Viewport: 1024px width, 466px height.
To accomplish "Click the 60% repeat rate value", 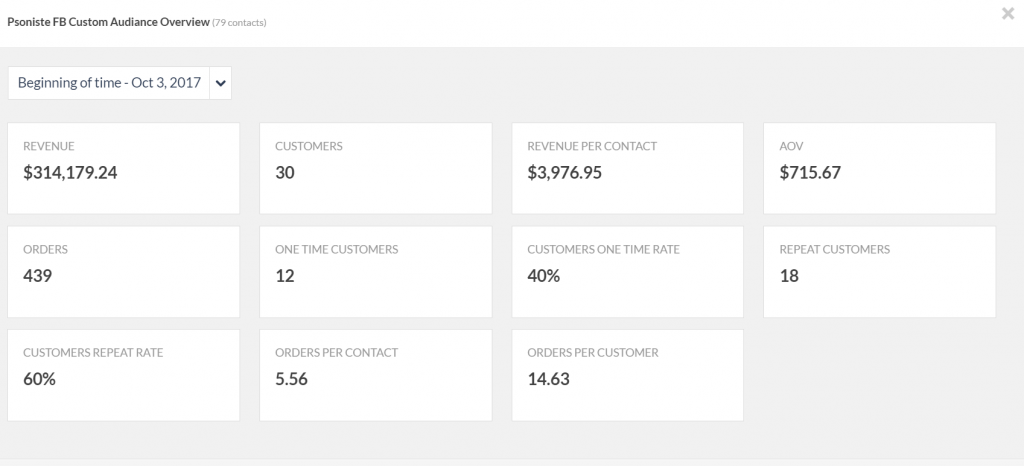I will 39,379.
